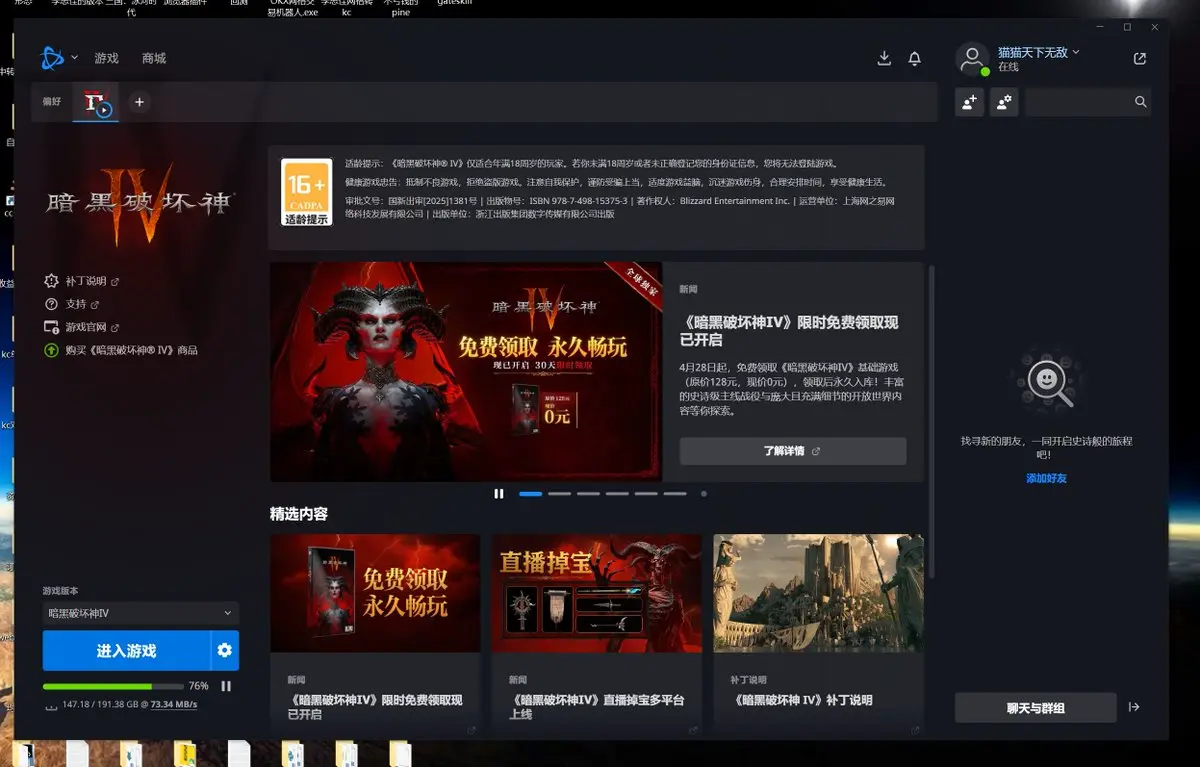
Task: Collapse the social panel arrow icon
Action: point(1134,707)
